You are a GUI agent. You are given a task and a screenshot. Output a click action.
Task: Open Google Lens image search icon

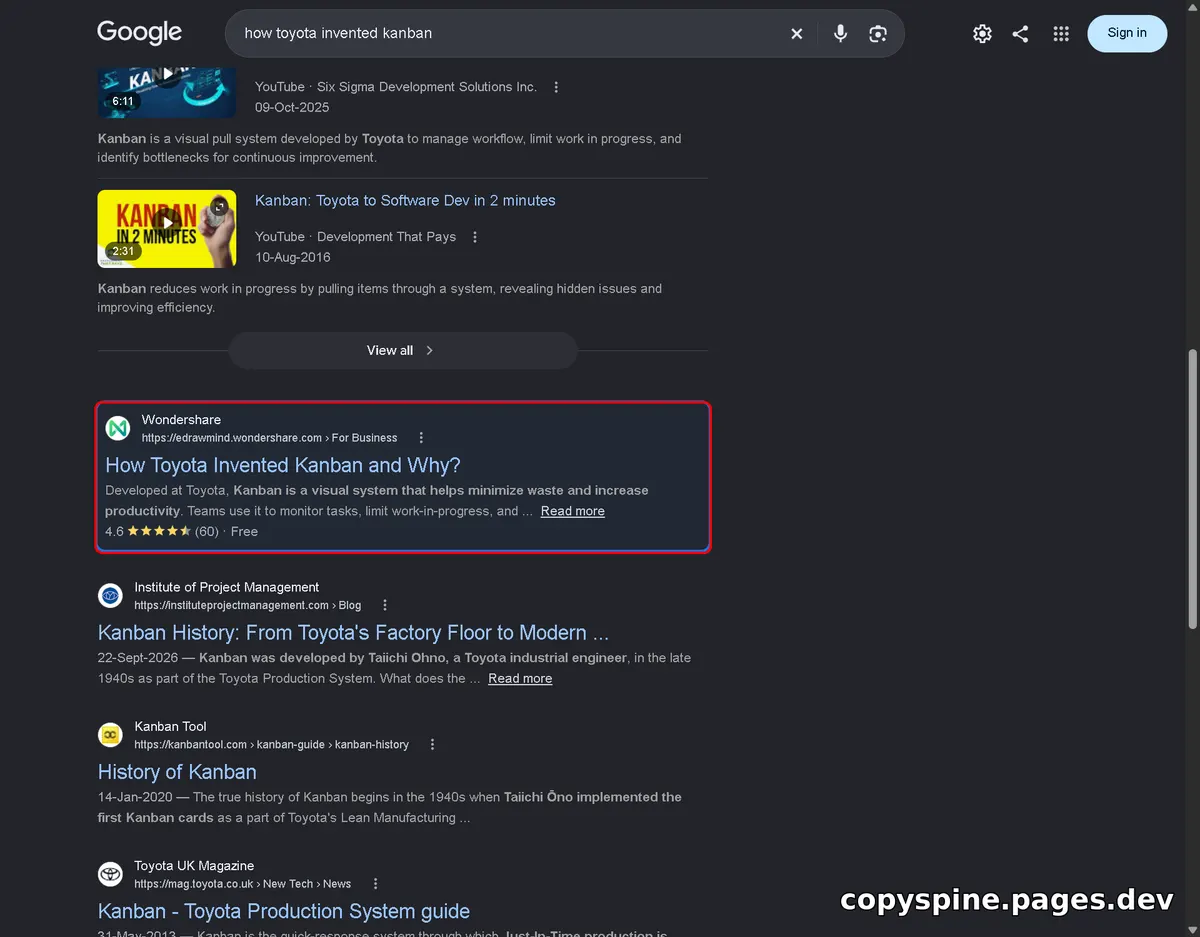coord(878,33)
